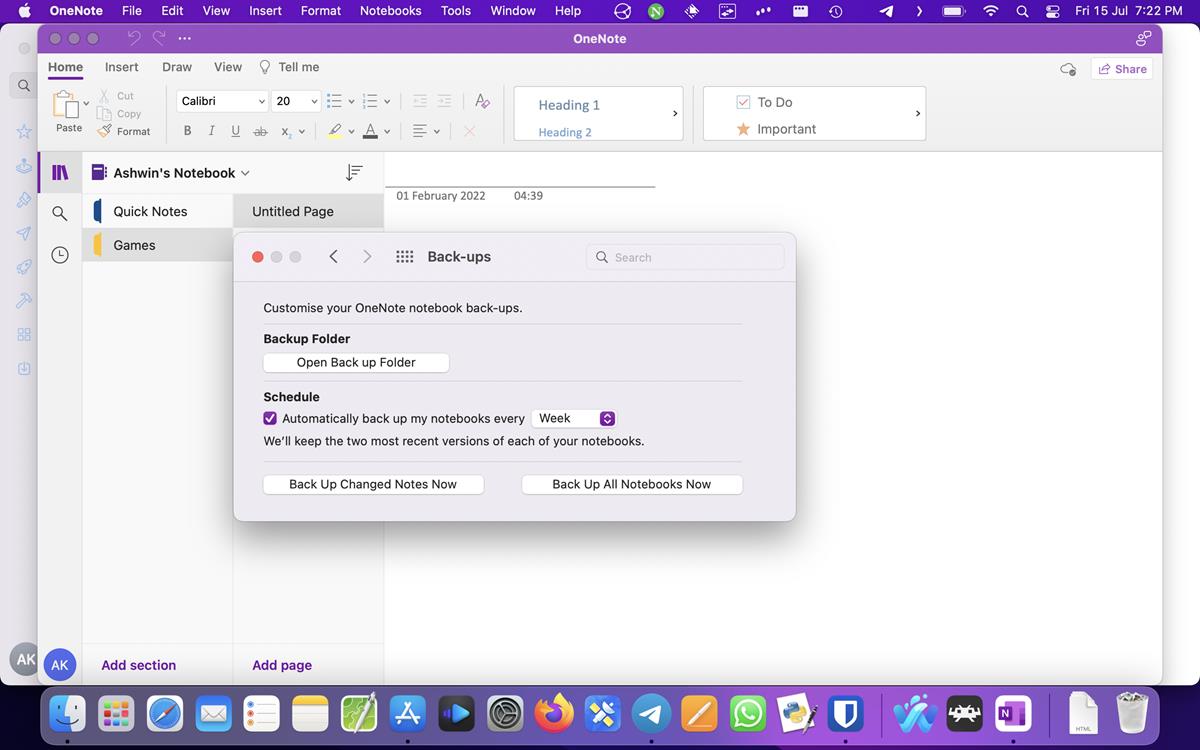This screenshot has width=1200, height=750.
Task: Clear all formatting with the styling eraser icon
Action: coord(481,101)
